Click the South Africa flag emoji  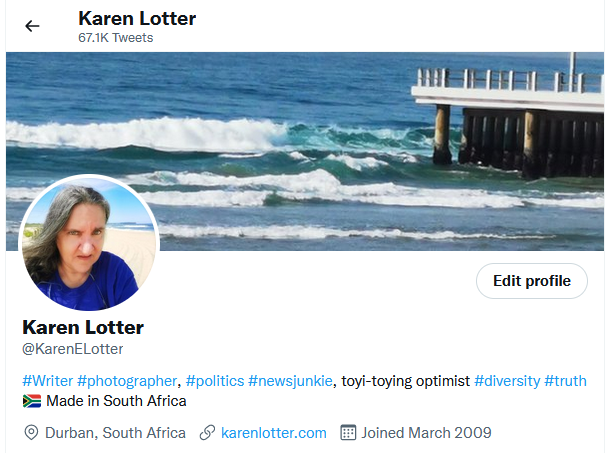32,401
